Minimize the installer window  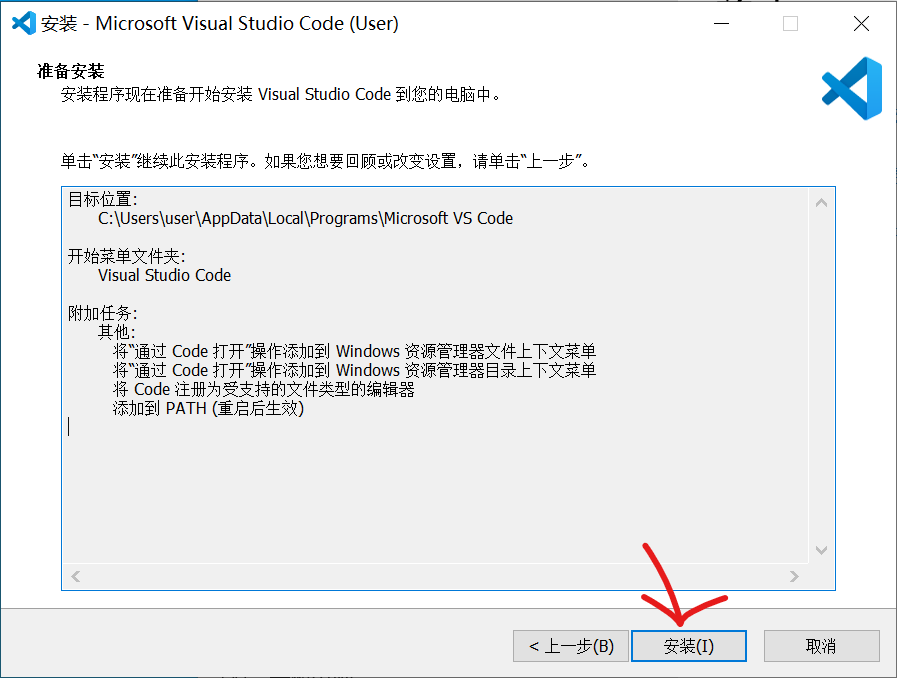point(720,24)
